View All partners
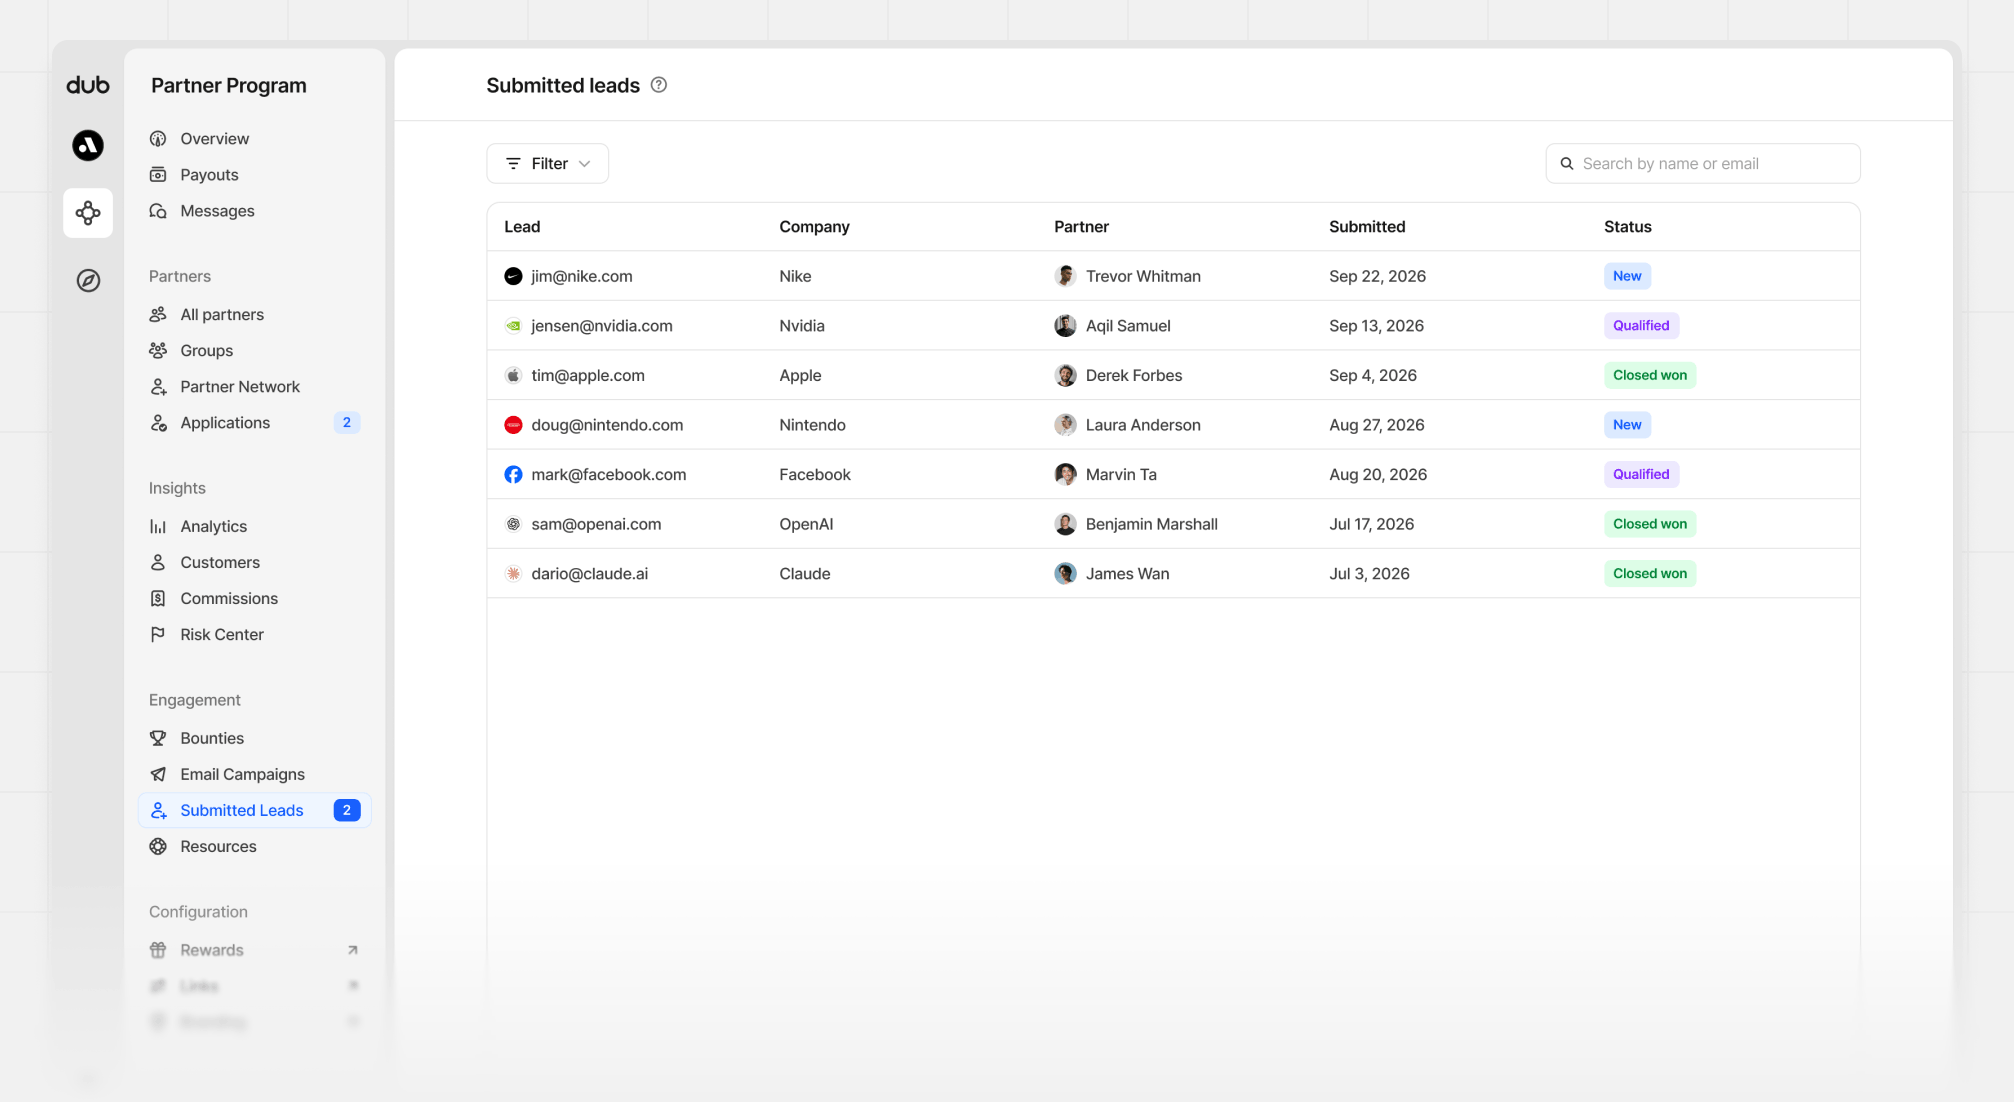The width and height of the screenshot is (2014, 1102). pos(255,315)
